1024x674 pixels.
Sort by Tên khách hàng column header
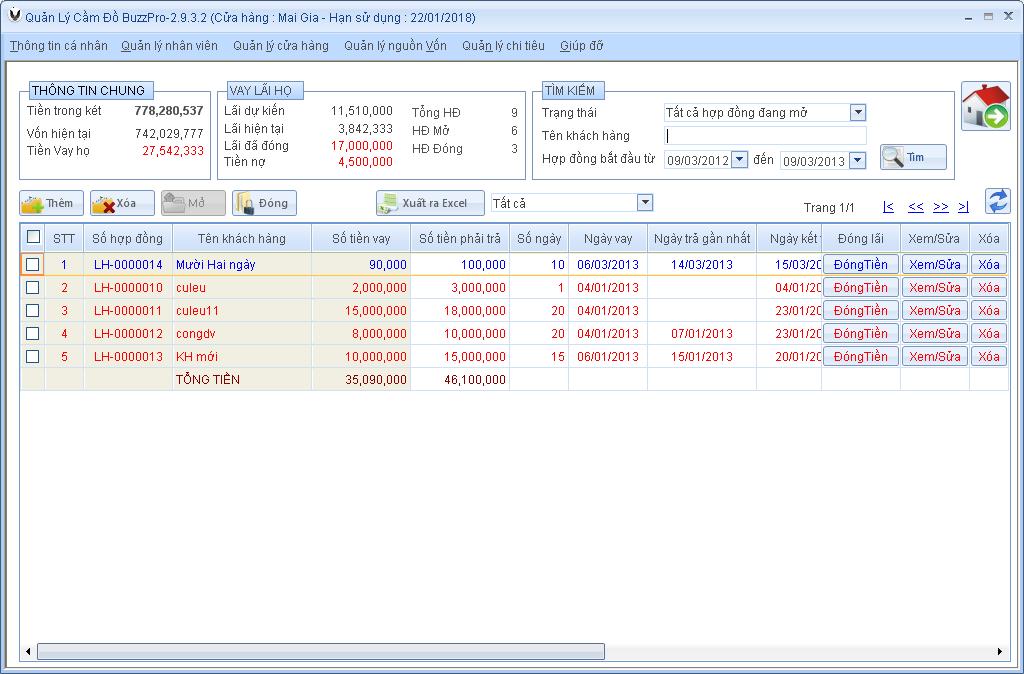click(x=242, y=238)
